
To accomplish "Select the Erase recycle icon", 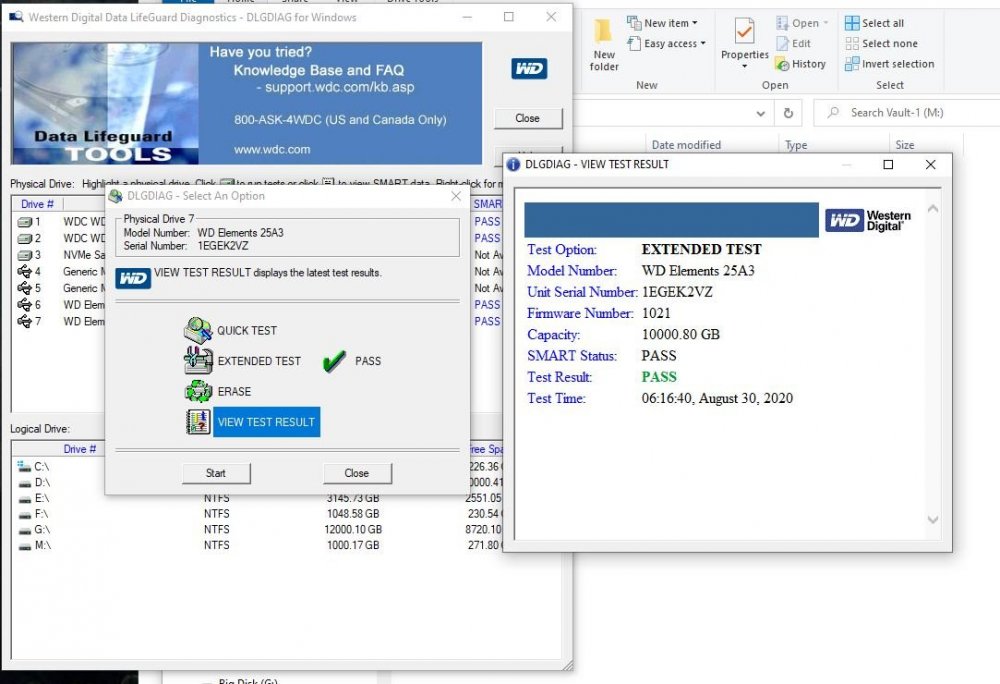I will [198, 391].
